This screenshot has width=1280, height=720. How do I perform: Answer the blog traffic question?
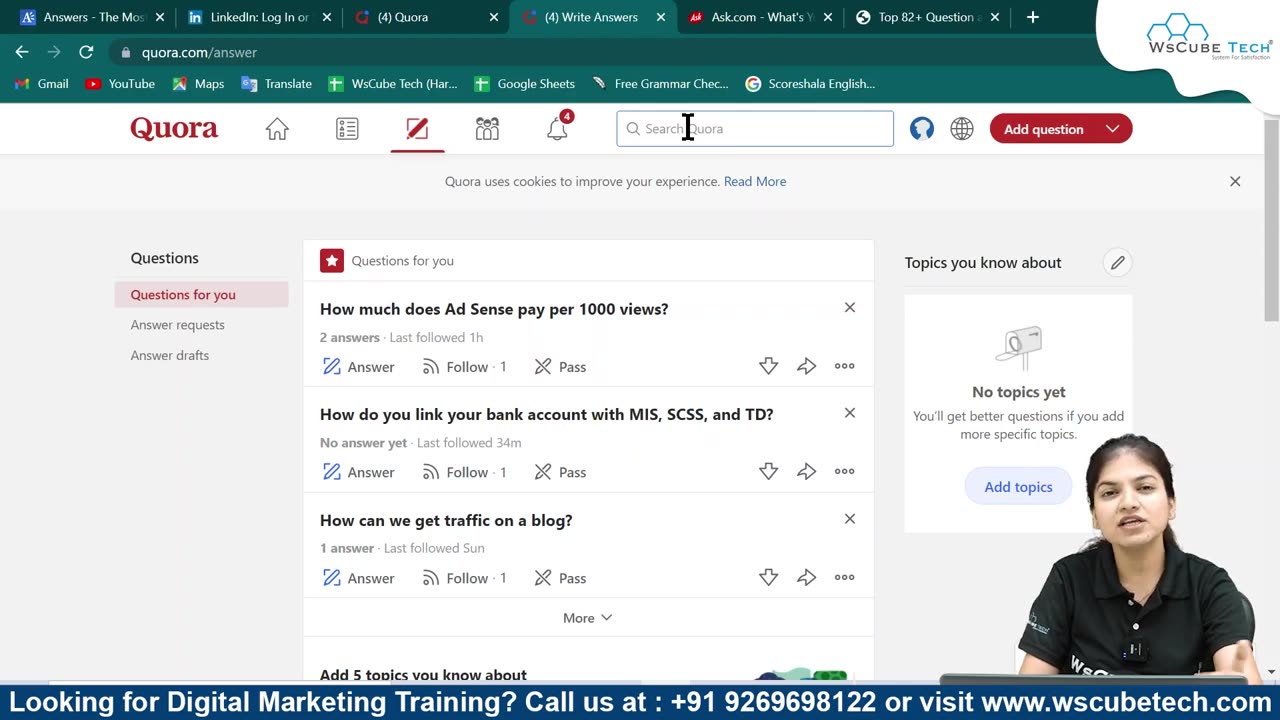(x=358, y=578)
